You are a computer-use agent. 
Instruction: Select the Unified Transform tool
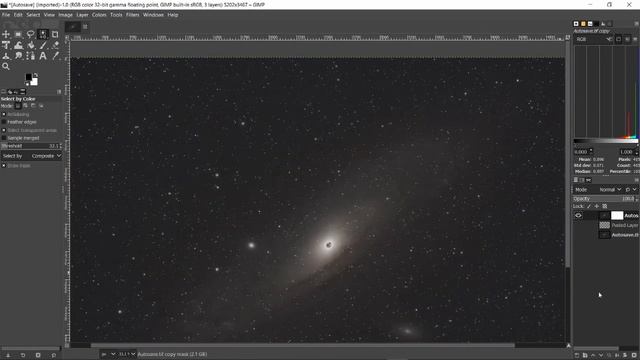tap(6, 45)
